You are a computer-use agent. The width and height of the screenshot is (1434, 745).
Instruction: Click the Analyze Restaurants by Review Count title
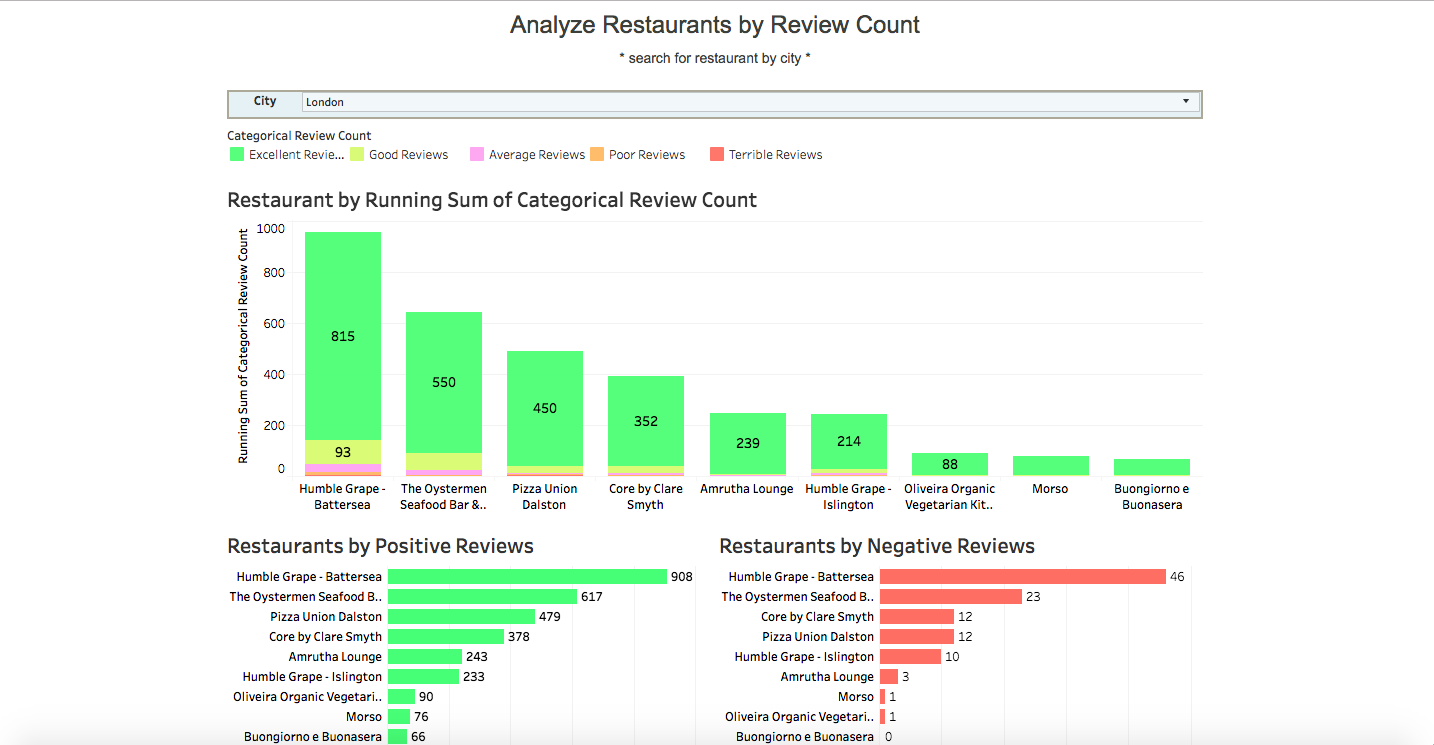[x=715, y=25]
